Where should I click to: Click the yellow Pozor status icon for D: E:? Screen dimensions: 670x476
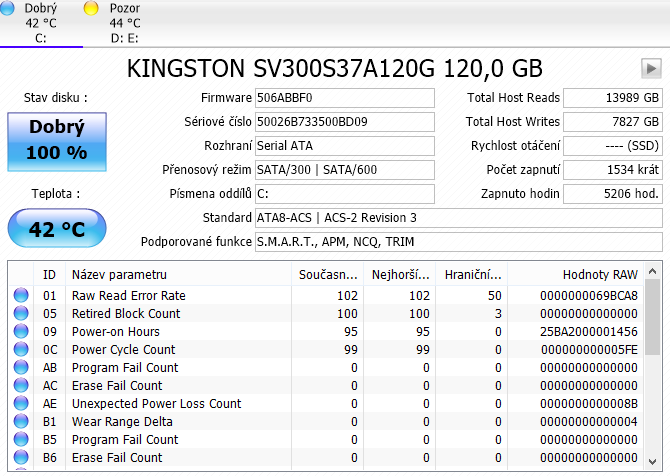91,8
